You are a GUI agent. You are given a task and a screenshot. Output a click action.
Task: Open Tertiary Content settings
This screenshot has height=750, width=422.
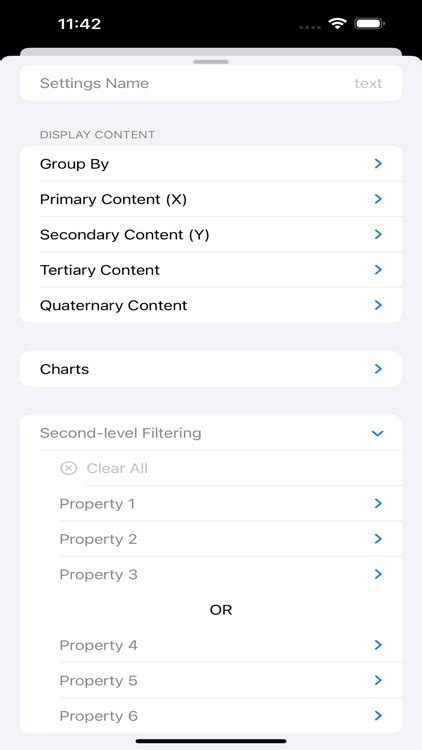coord(211,270)
